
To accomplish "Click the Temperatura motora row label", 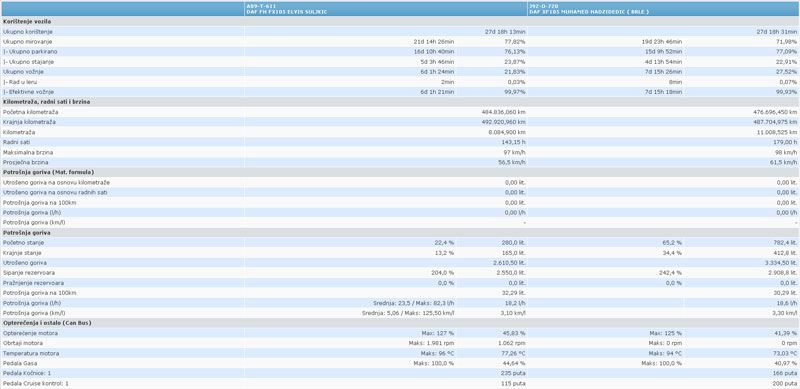I will (x=31, y=353).
